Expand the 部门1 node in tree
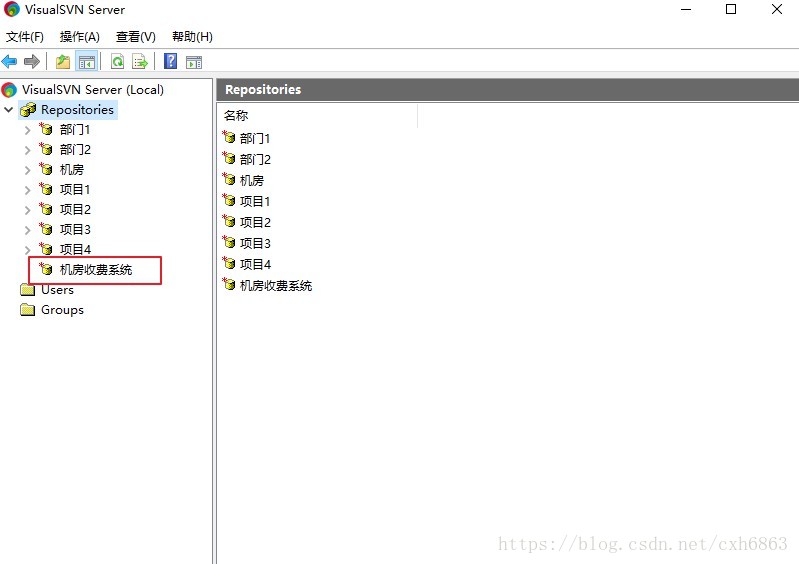This screenshot has height=564, width=799. tap(28, 130)
